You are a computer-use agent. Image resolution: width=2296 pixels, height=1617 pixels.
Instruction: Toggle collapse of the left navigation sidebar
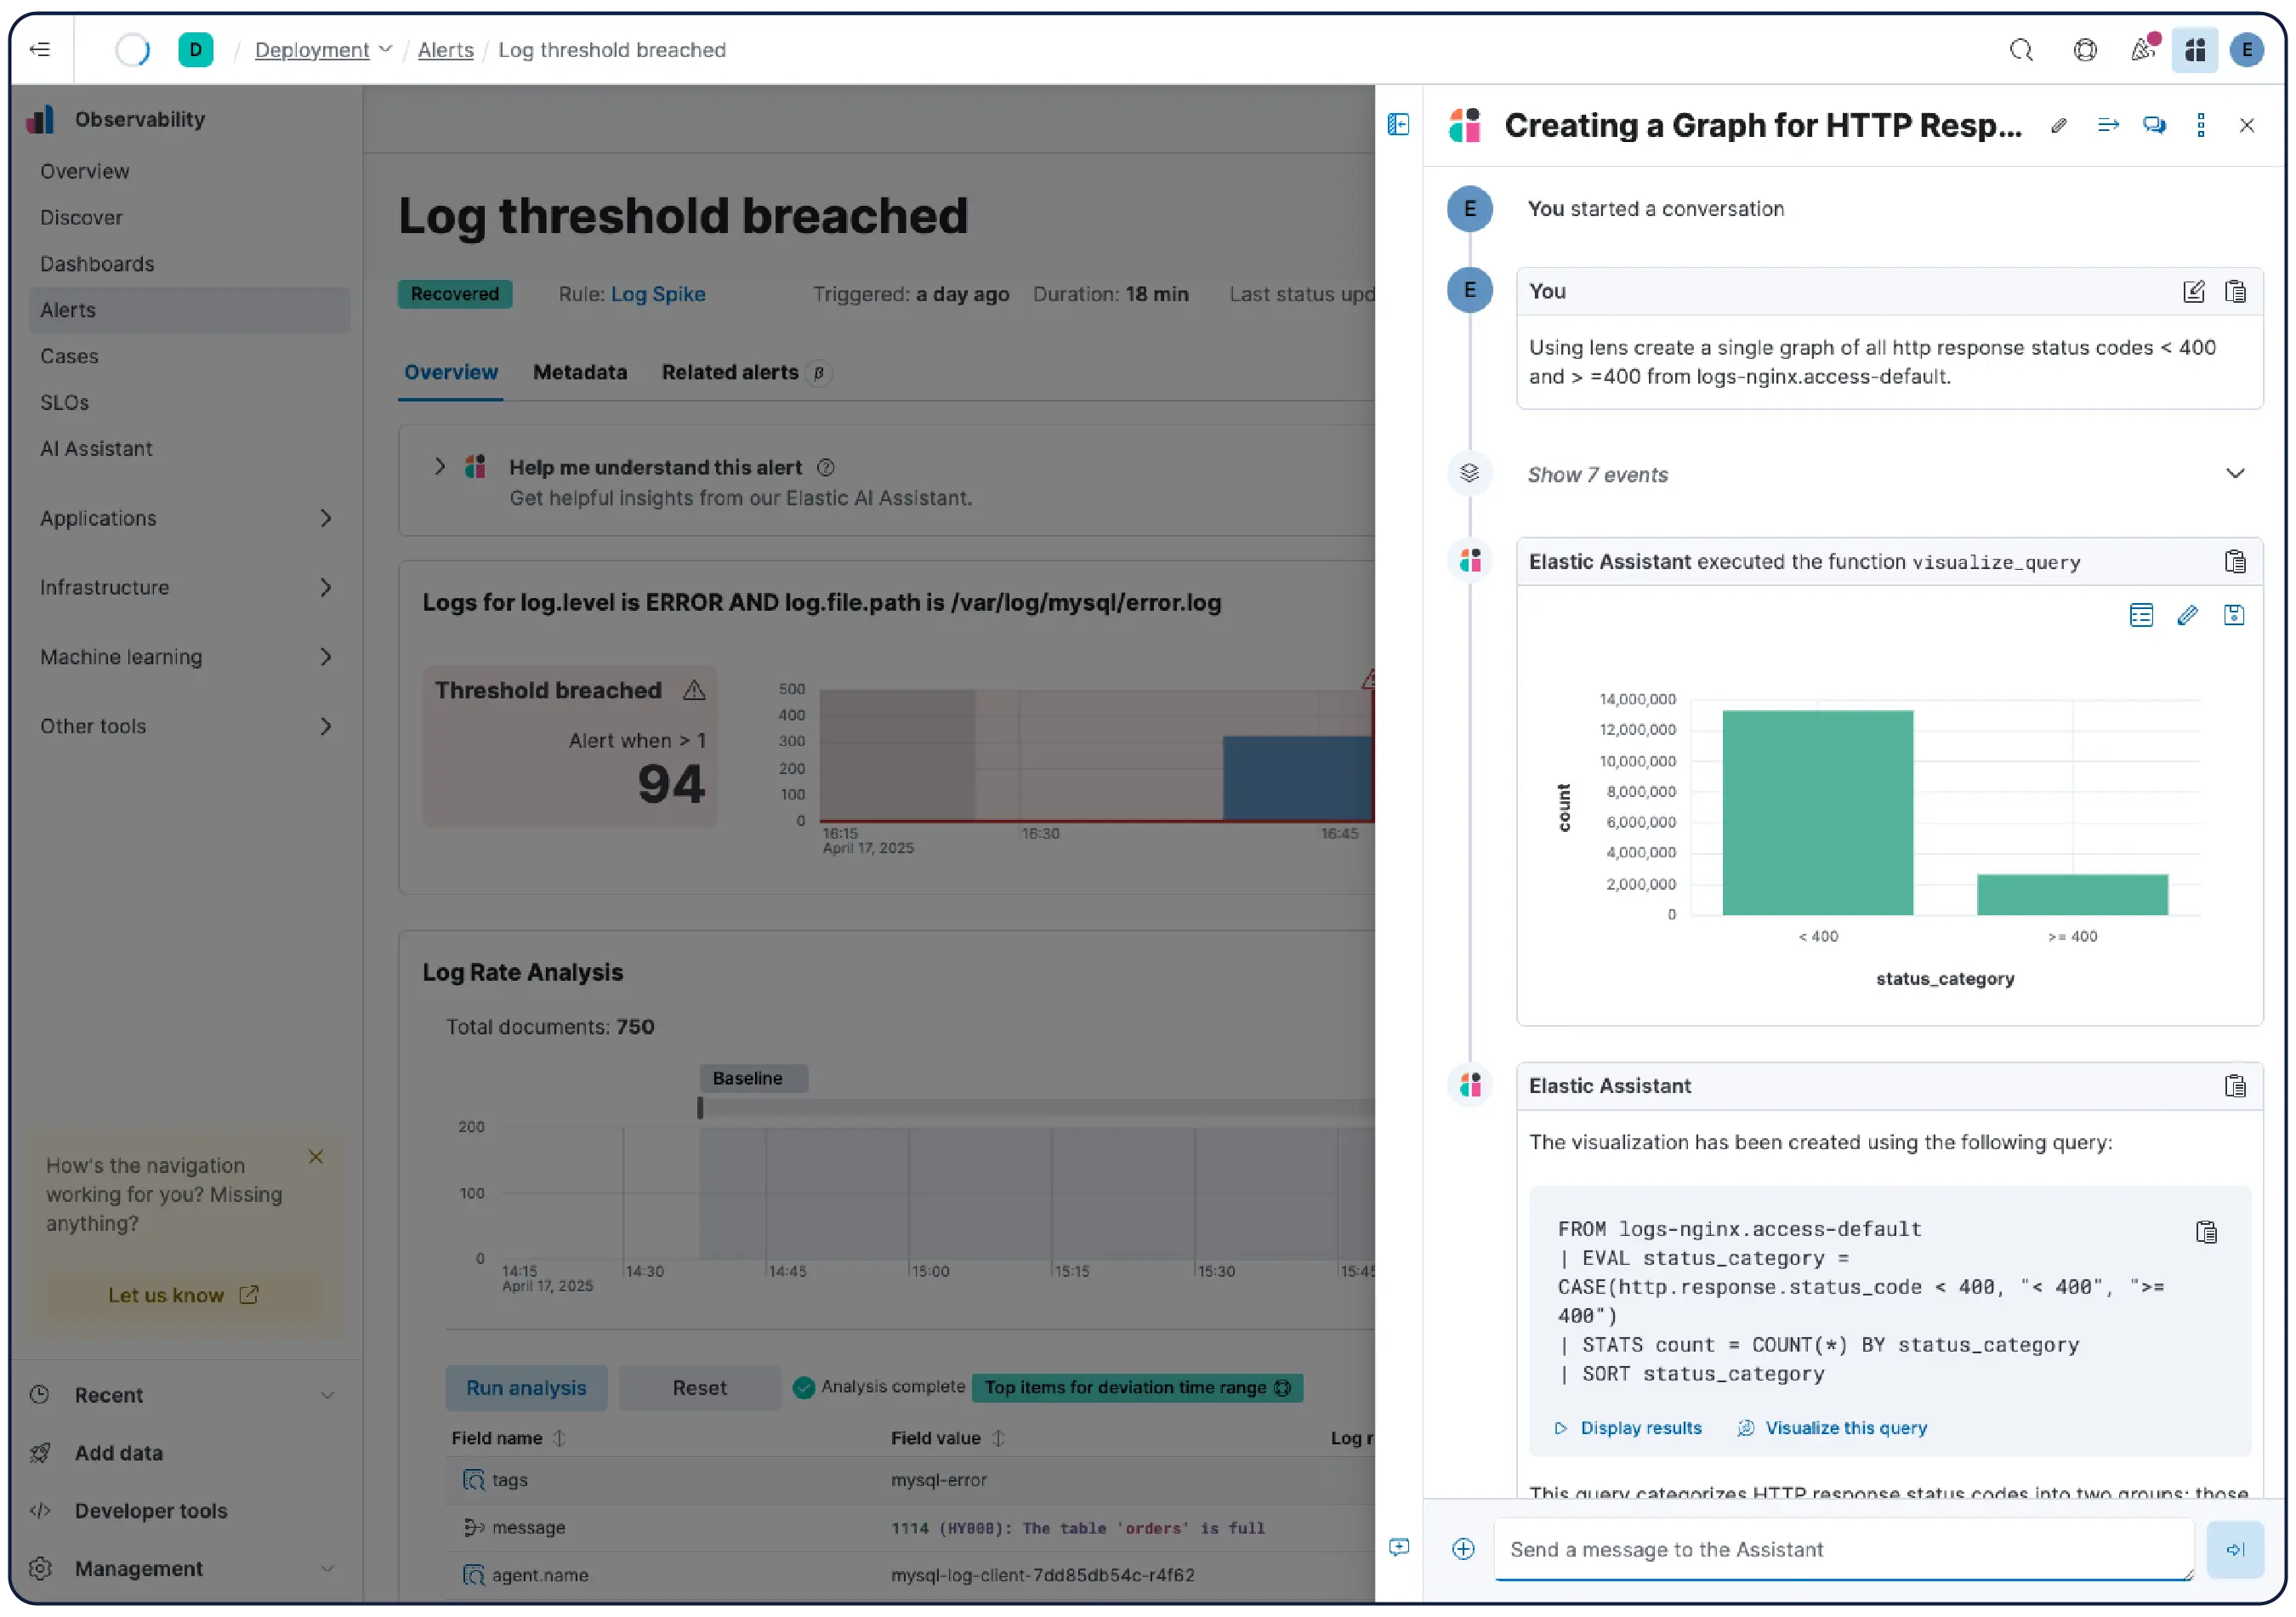coord(40,49)
